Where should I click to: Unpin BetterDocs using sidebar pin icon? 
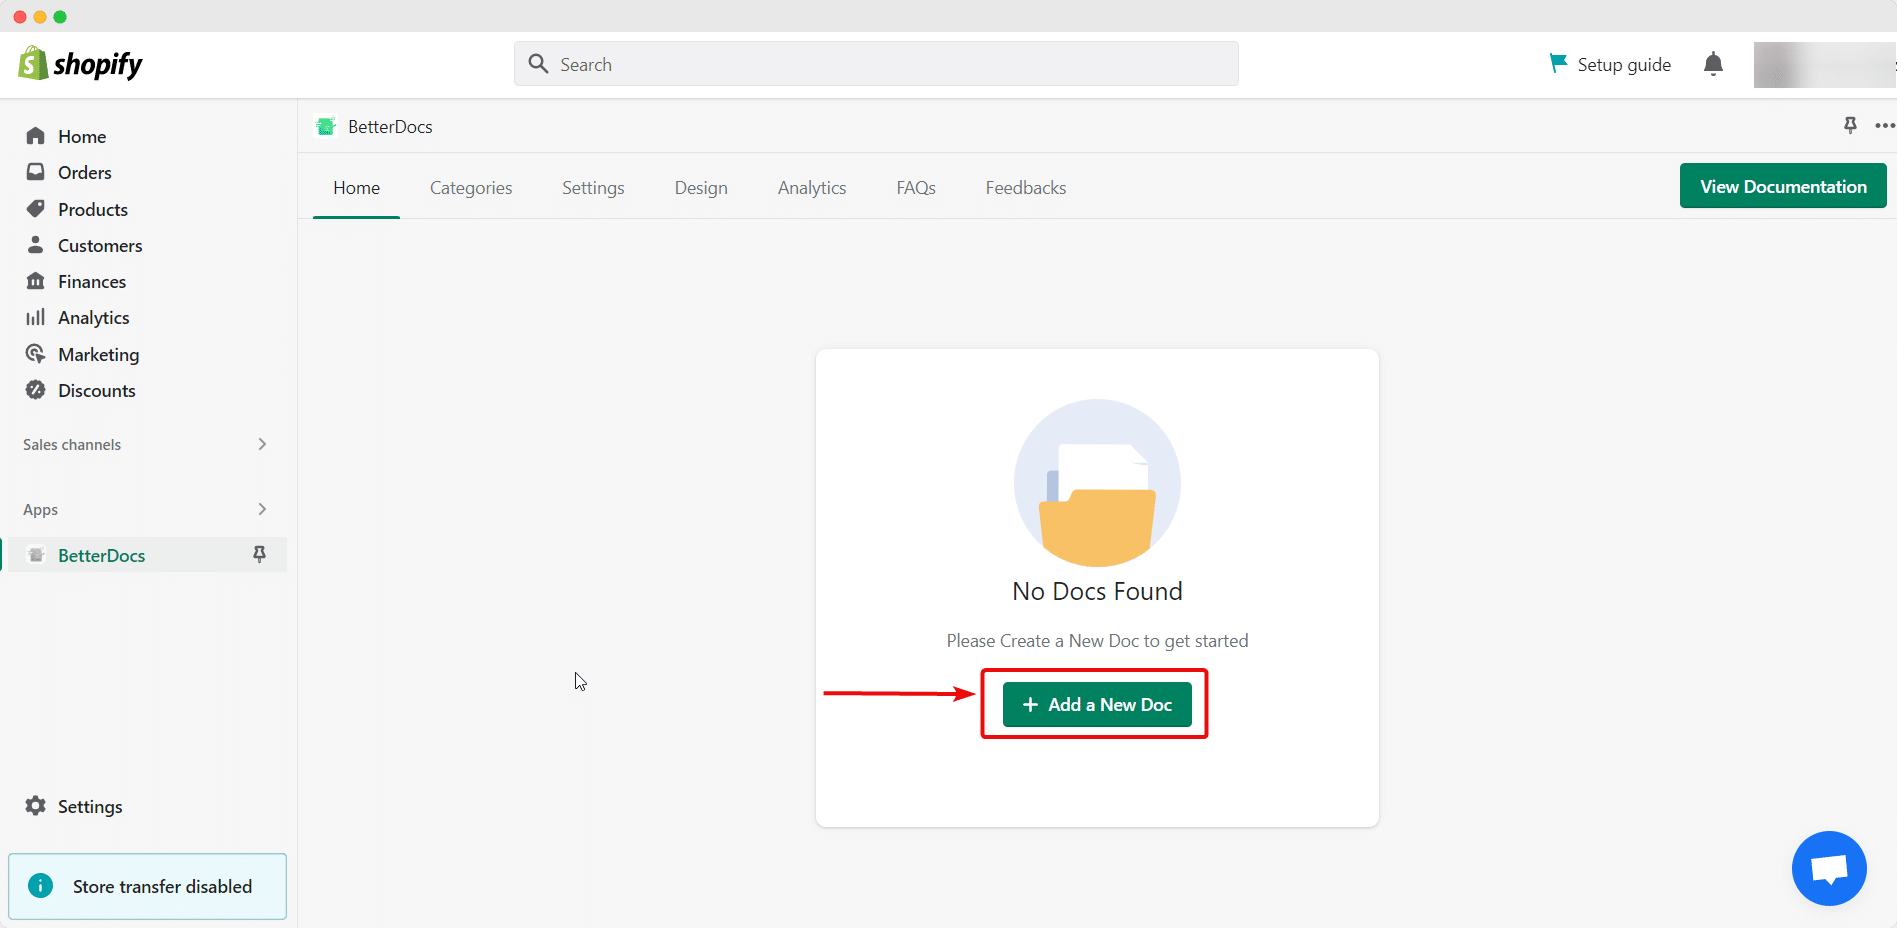tap(259, 554)
